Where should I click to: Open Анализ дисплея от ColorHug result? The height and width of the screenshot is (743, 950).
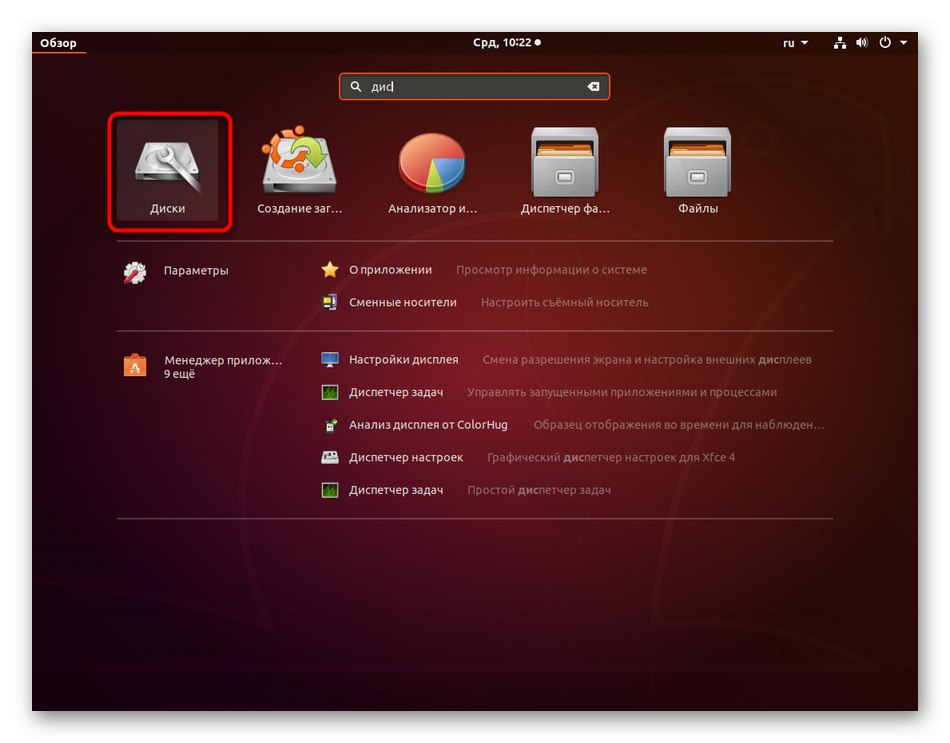point(428,425)
